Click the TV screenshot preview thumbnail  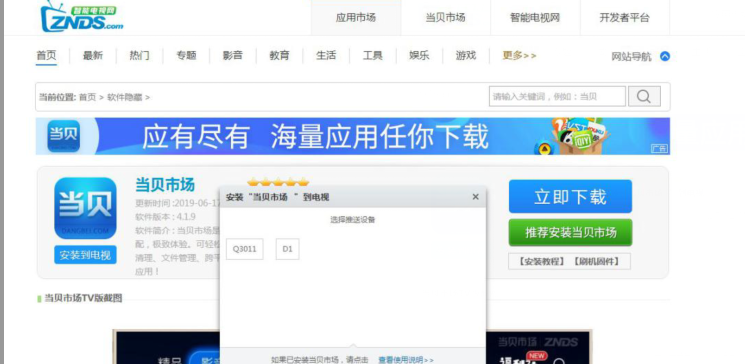(x=353, y=347)
